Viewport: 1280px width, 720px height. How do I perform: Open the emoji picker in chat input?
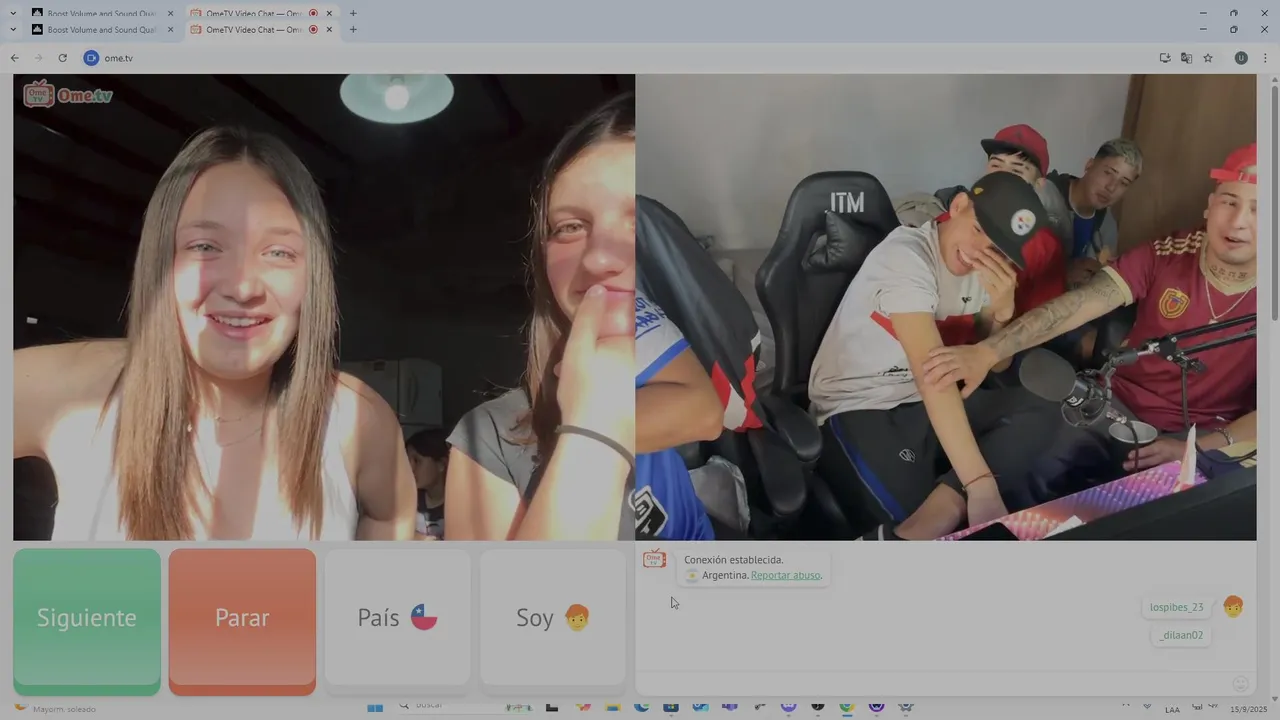tap(1241, 684)
